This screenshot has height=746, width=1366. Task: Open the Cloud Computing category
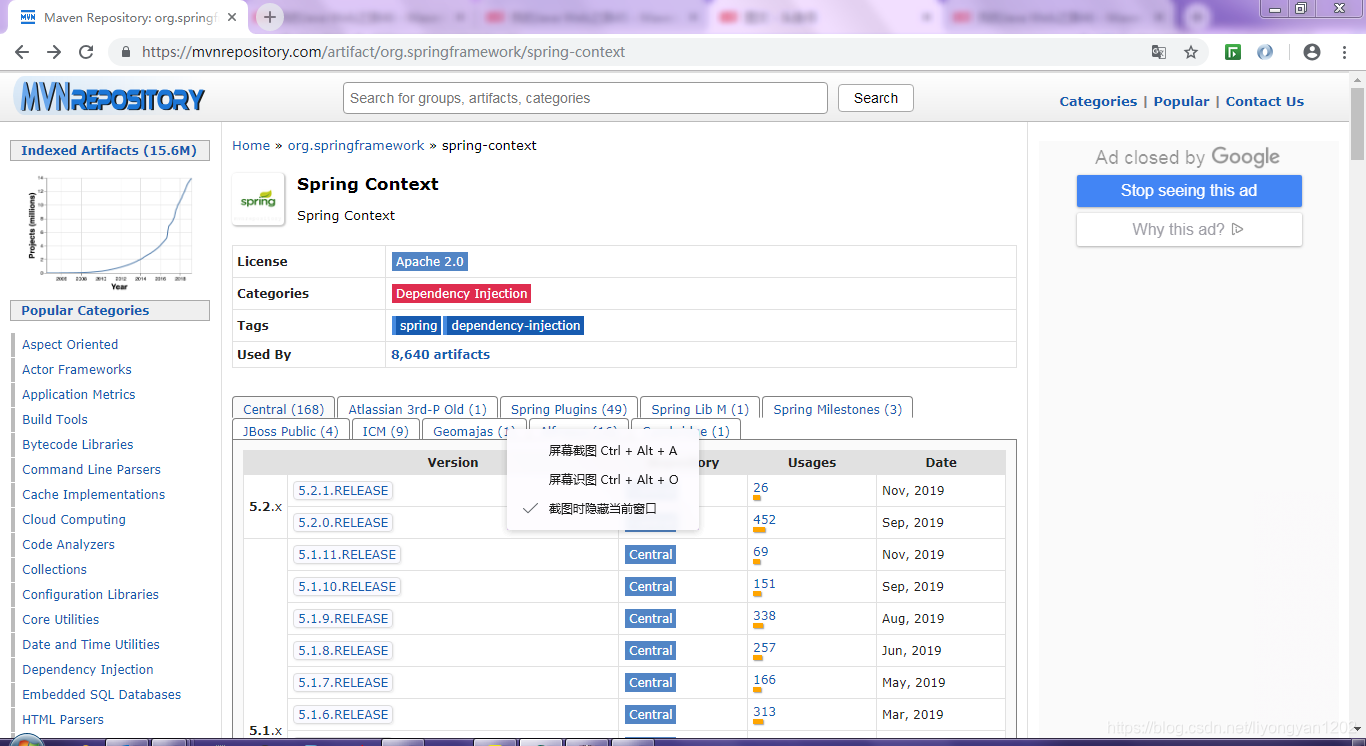[x=74, y=519]
